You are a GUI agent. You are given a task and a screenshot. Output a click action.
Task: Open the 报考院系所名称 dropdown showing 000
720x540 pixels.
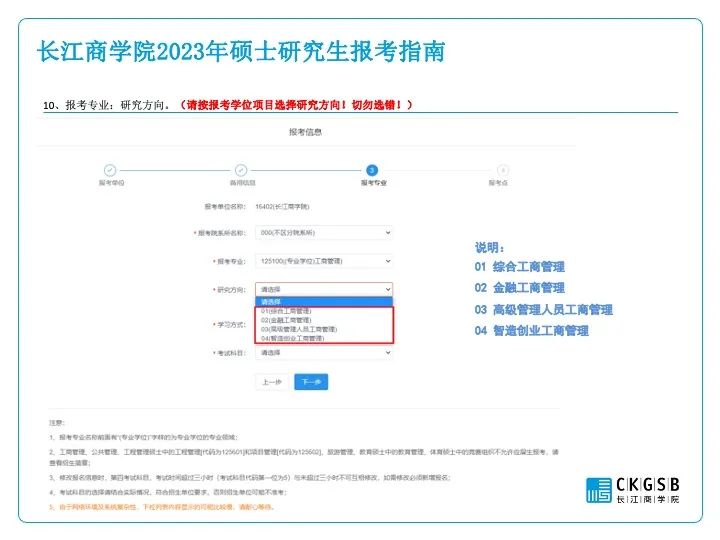[324, 233]
